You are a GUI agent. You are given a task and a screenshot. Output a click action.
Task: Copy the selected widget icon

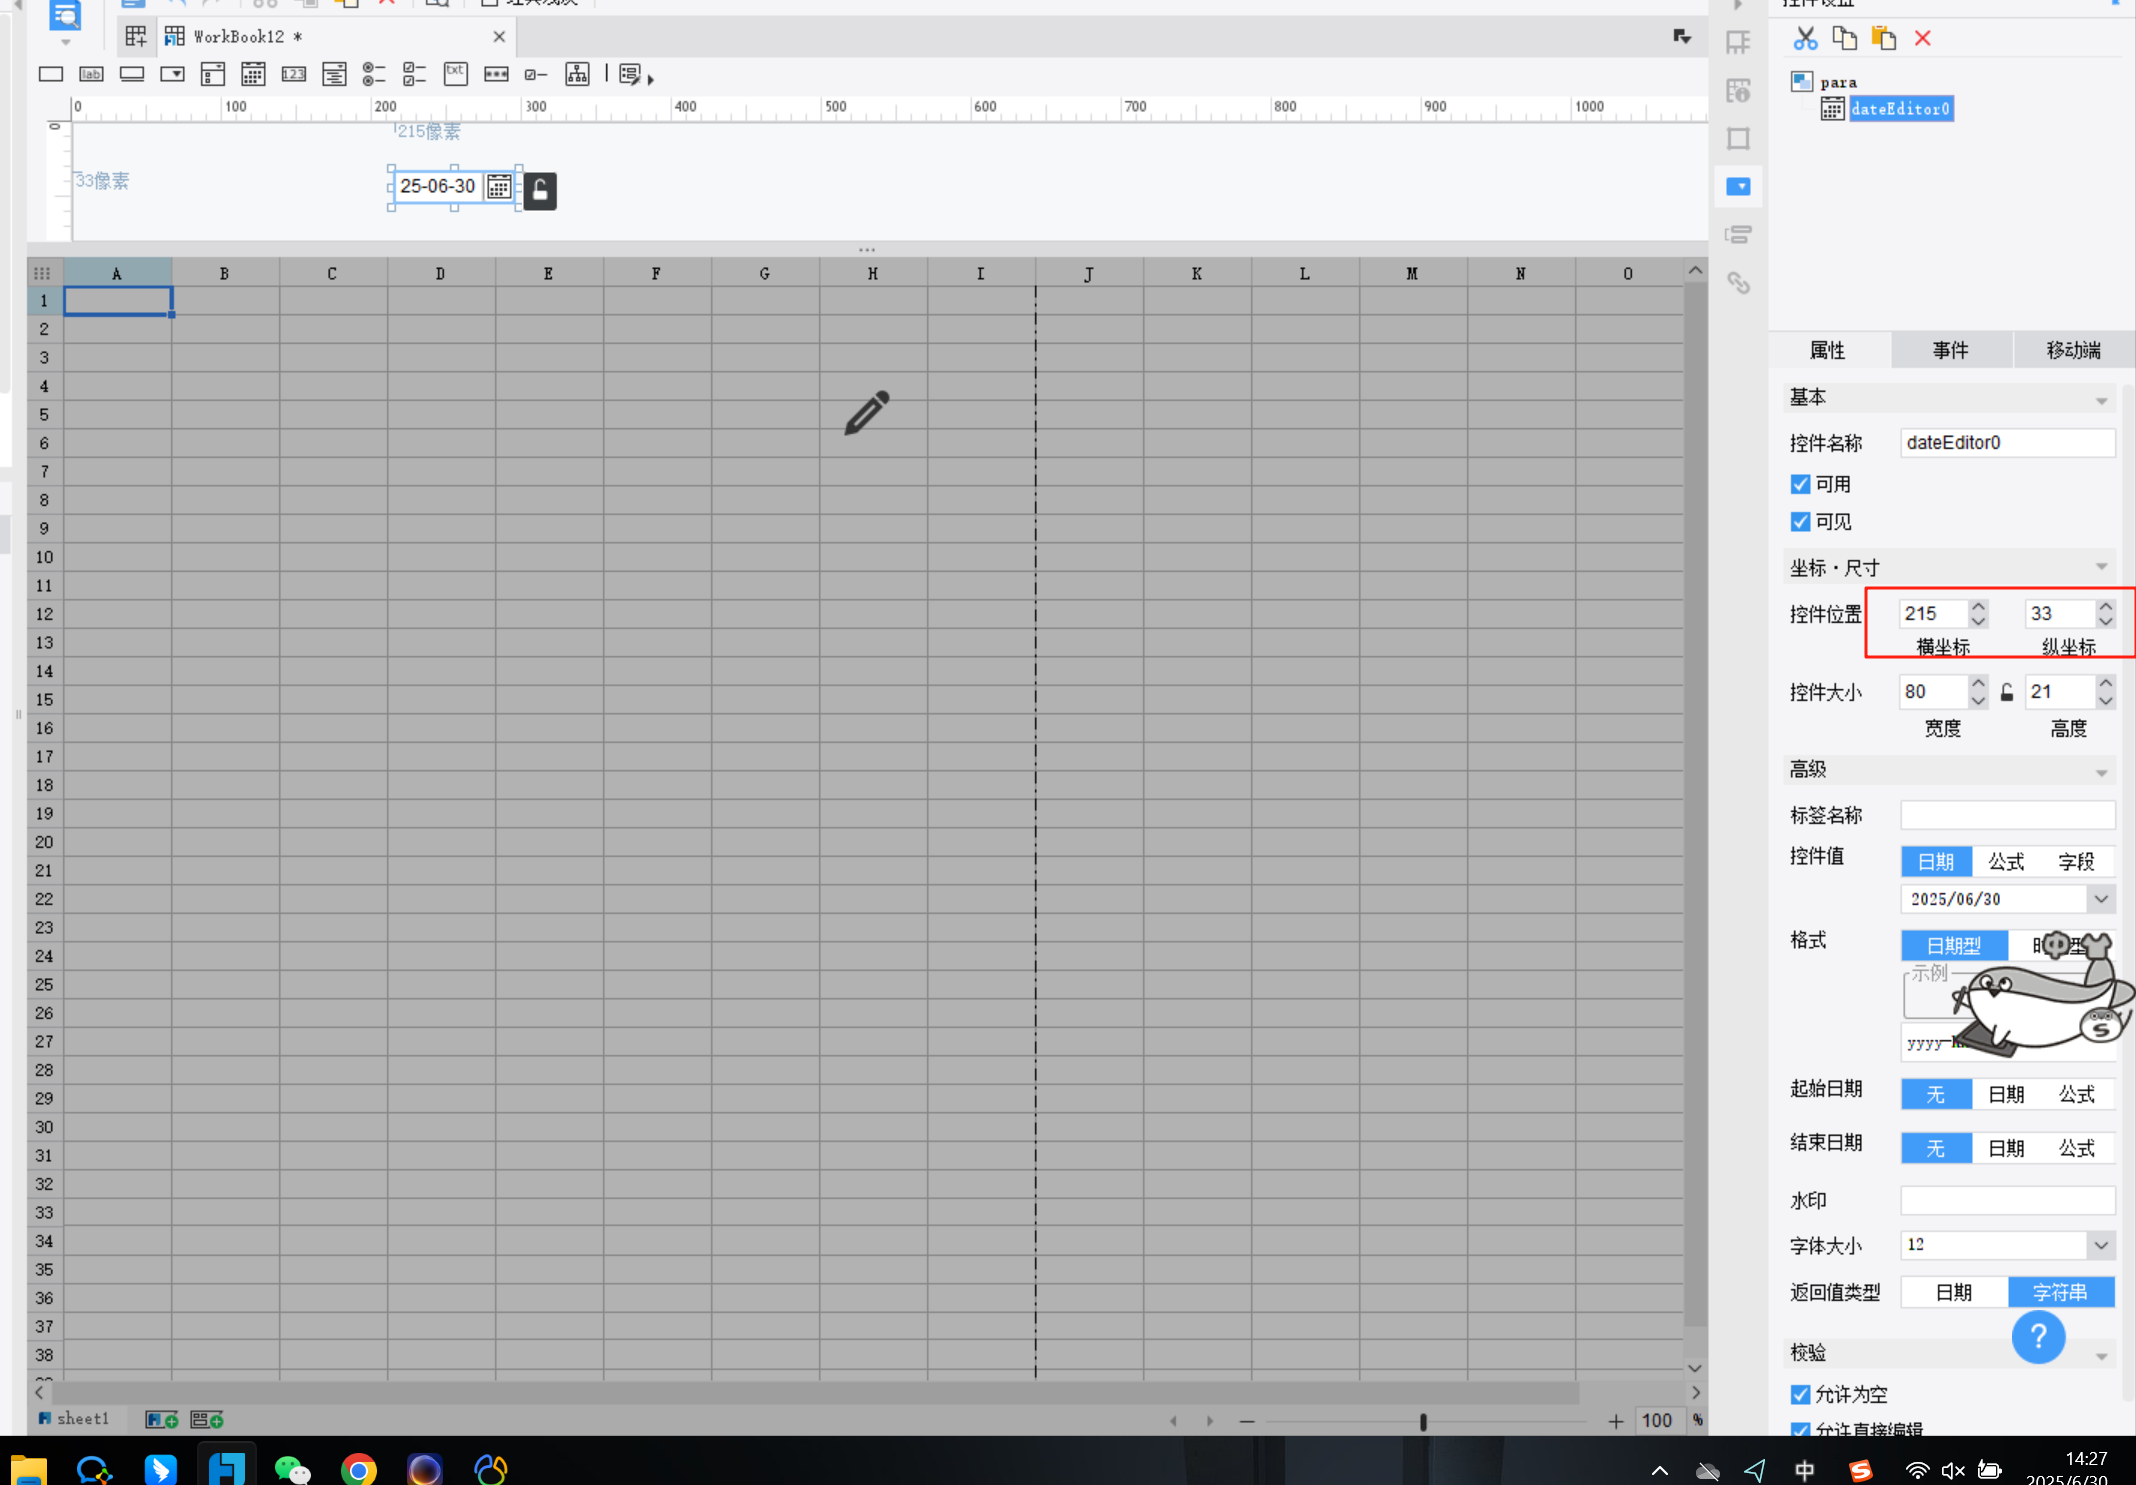tap(1844, 38)
